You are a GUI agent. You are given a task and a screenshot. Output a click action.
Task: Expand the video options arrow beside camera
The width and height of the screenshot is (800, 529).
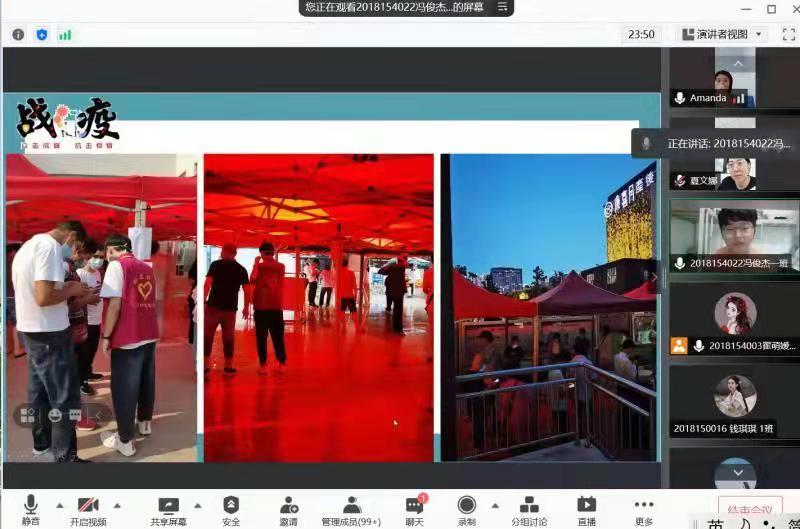point(116,505)
